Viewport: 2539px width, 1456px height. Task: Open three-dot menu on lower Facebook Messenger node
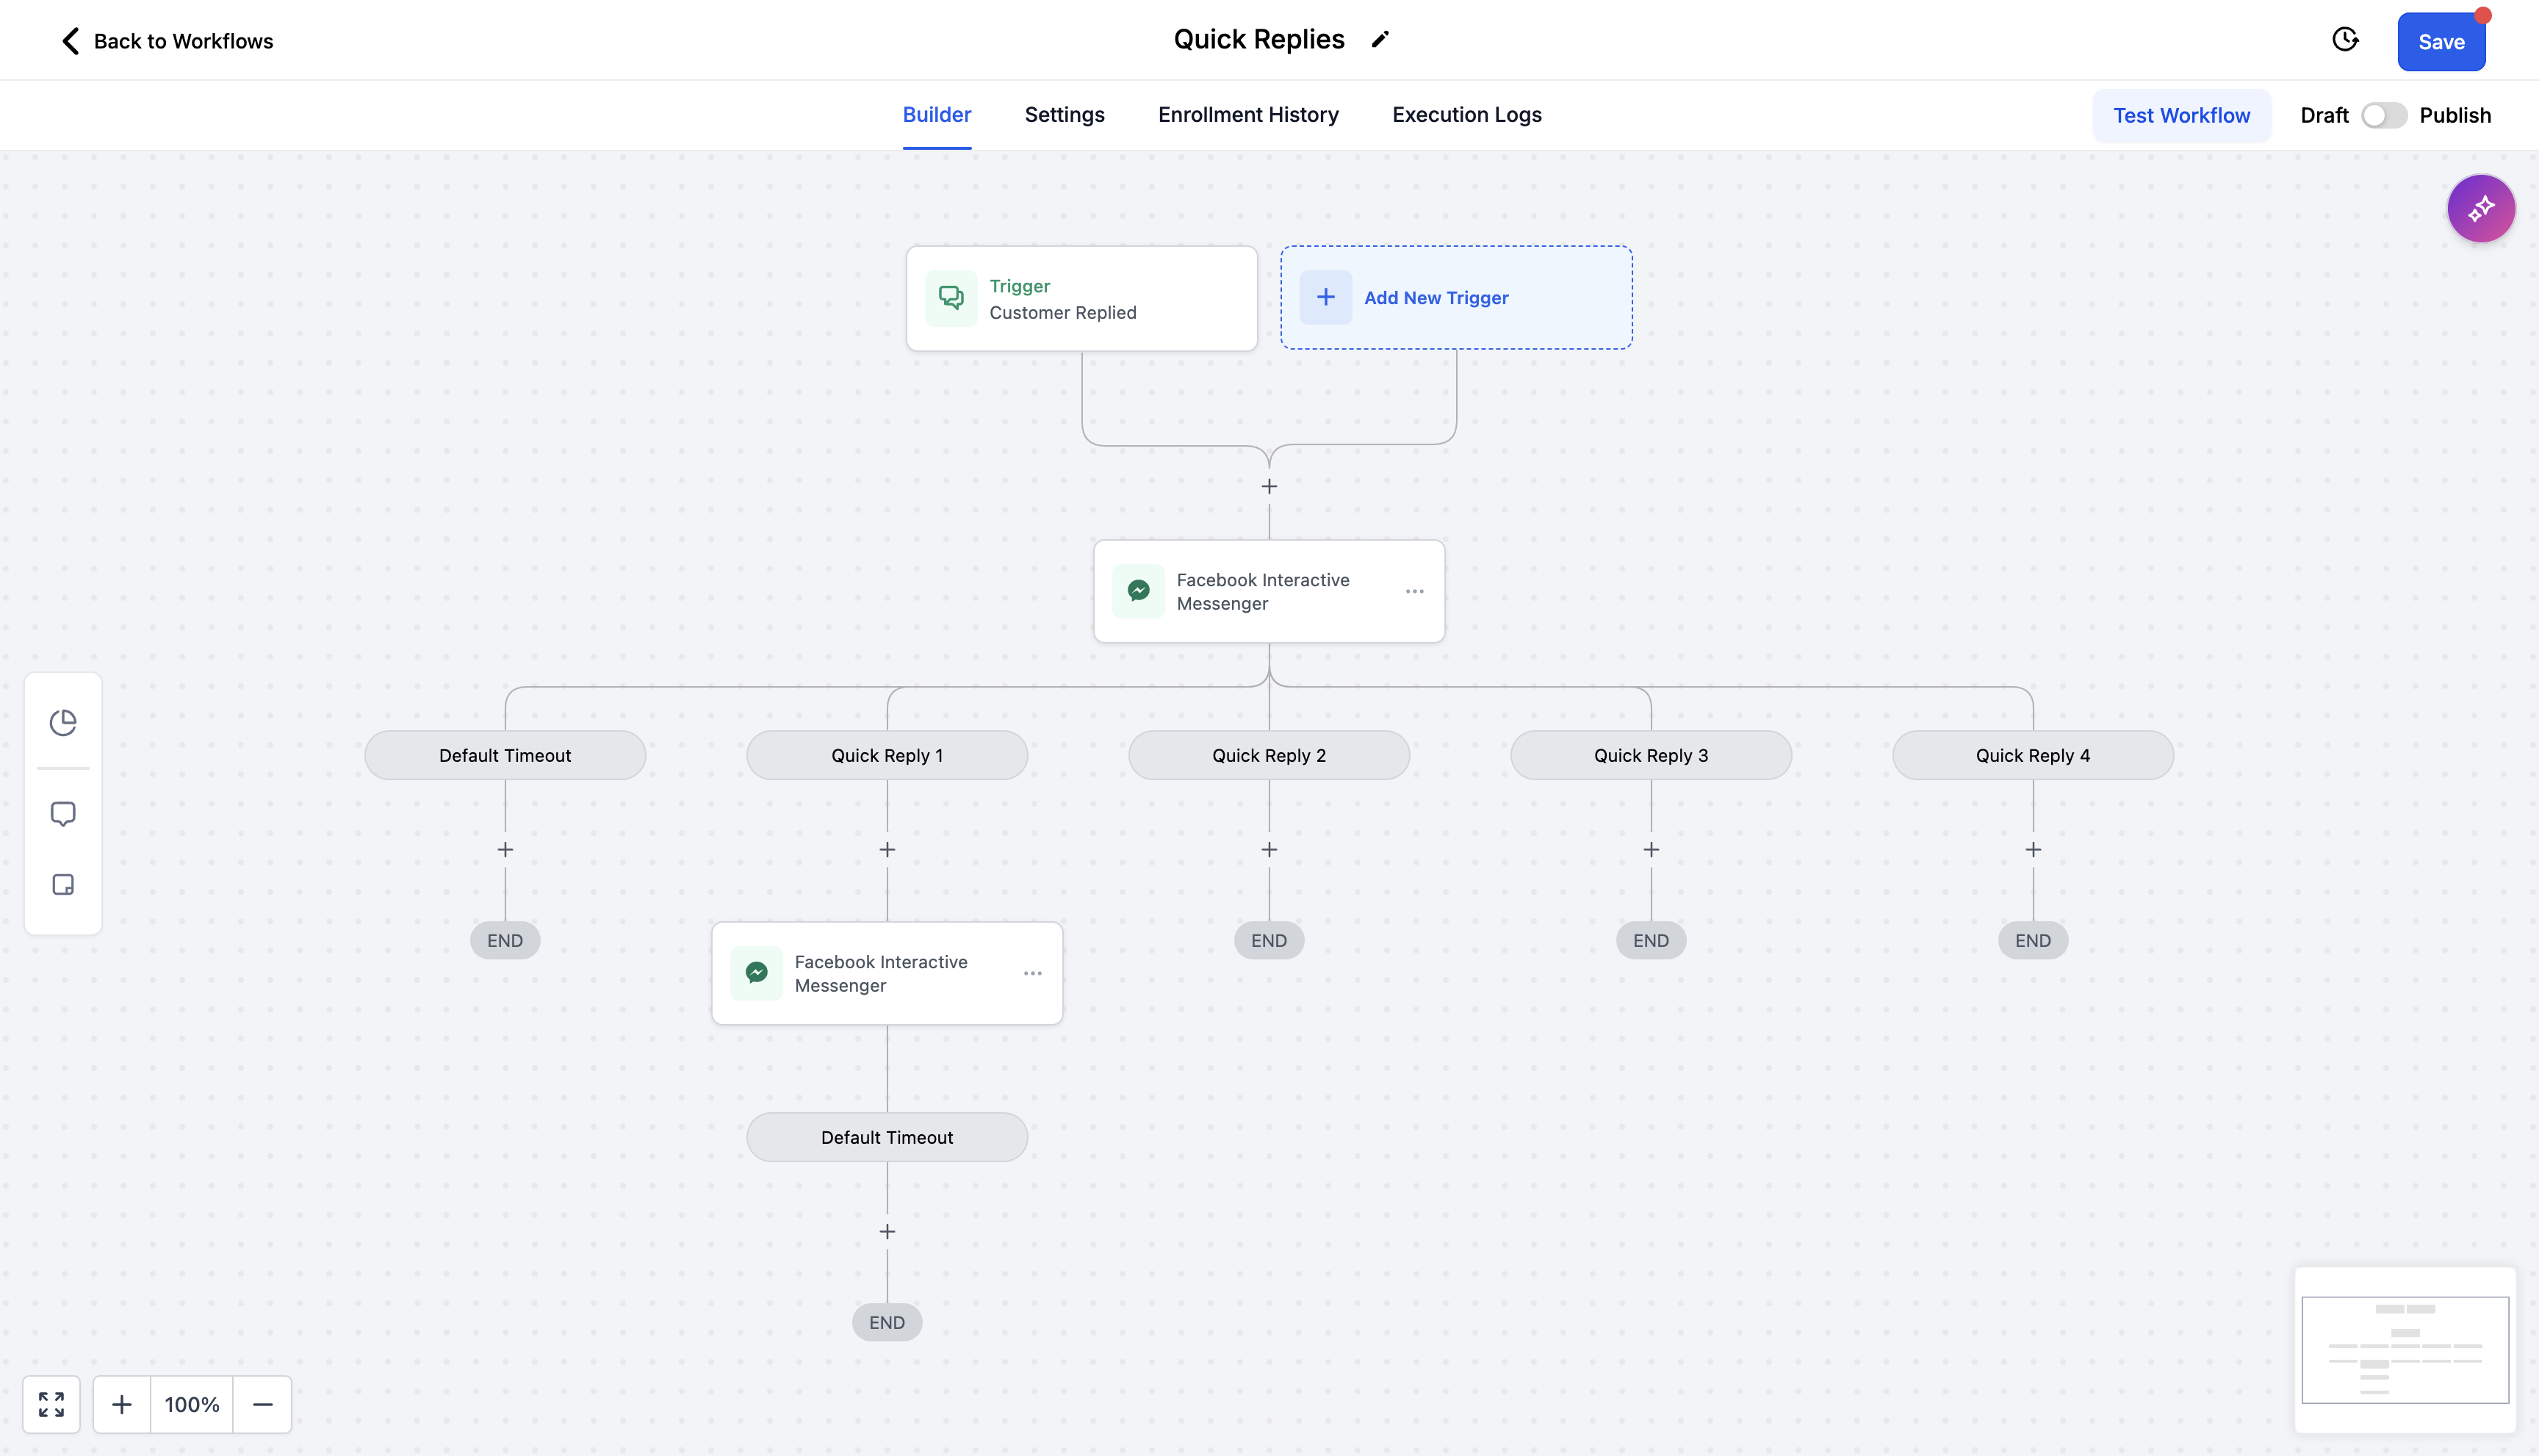(x=1032, y=973)
